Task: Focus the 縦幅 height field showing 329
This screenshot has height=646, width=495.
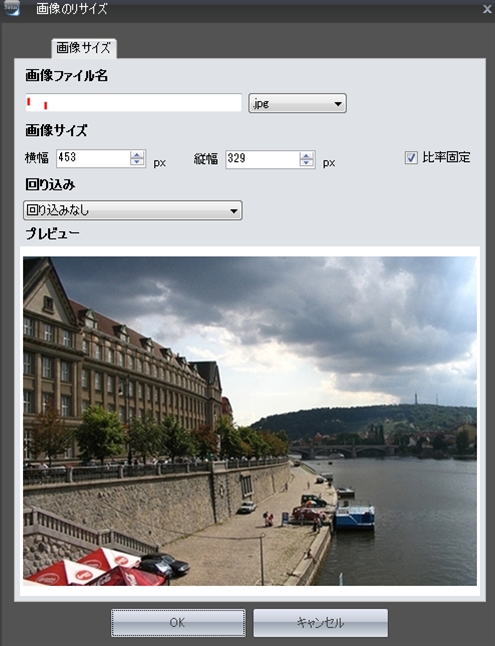Action: pyautogui.click(x=263, y=159)
